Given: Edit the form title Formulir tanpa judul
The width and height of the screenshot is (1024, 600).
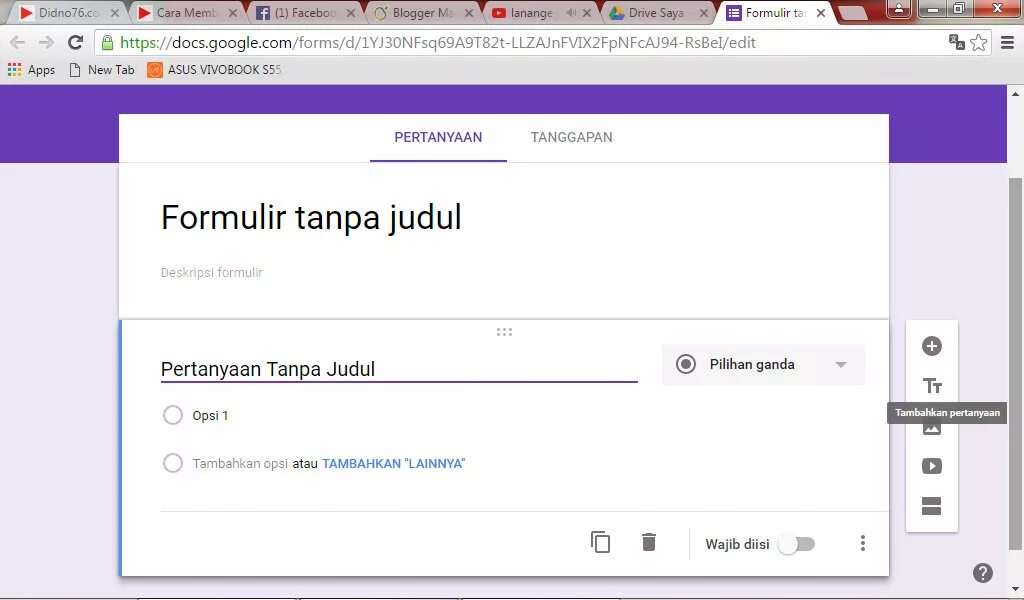Looking at the screenshot, I should (311, 217).
